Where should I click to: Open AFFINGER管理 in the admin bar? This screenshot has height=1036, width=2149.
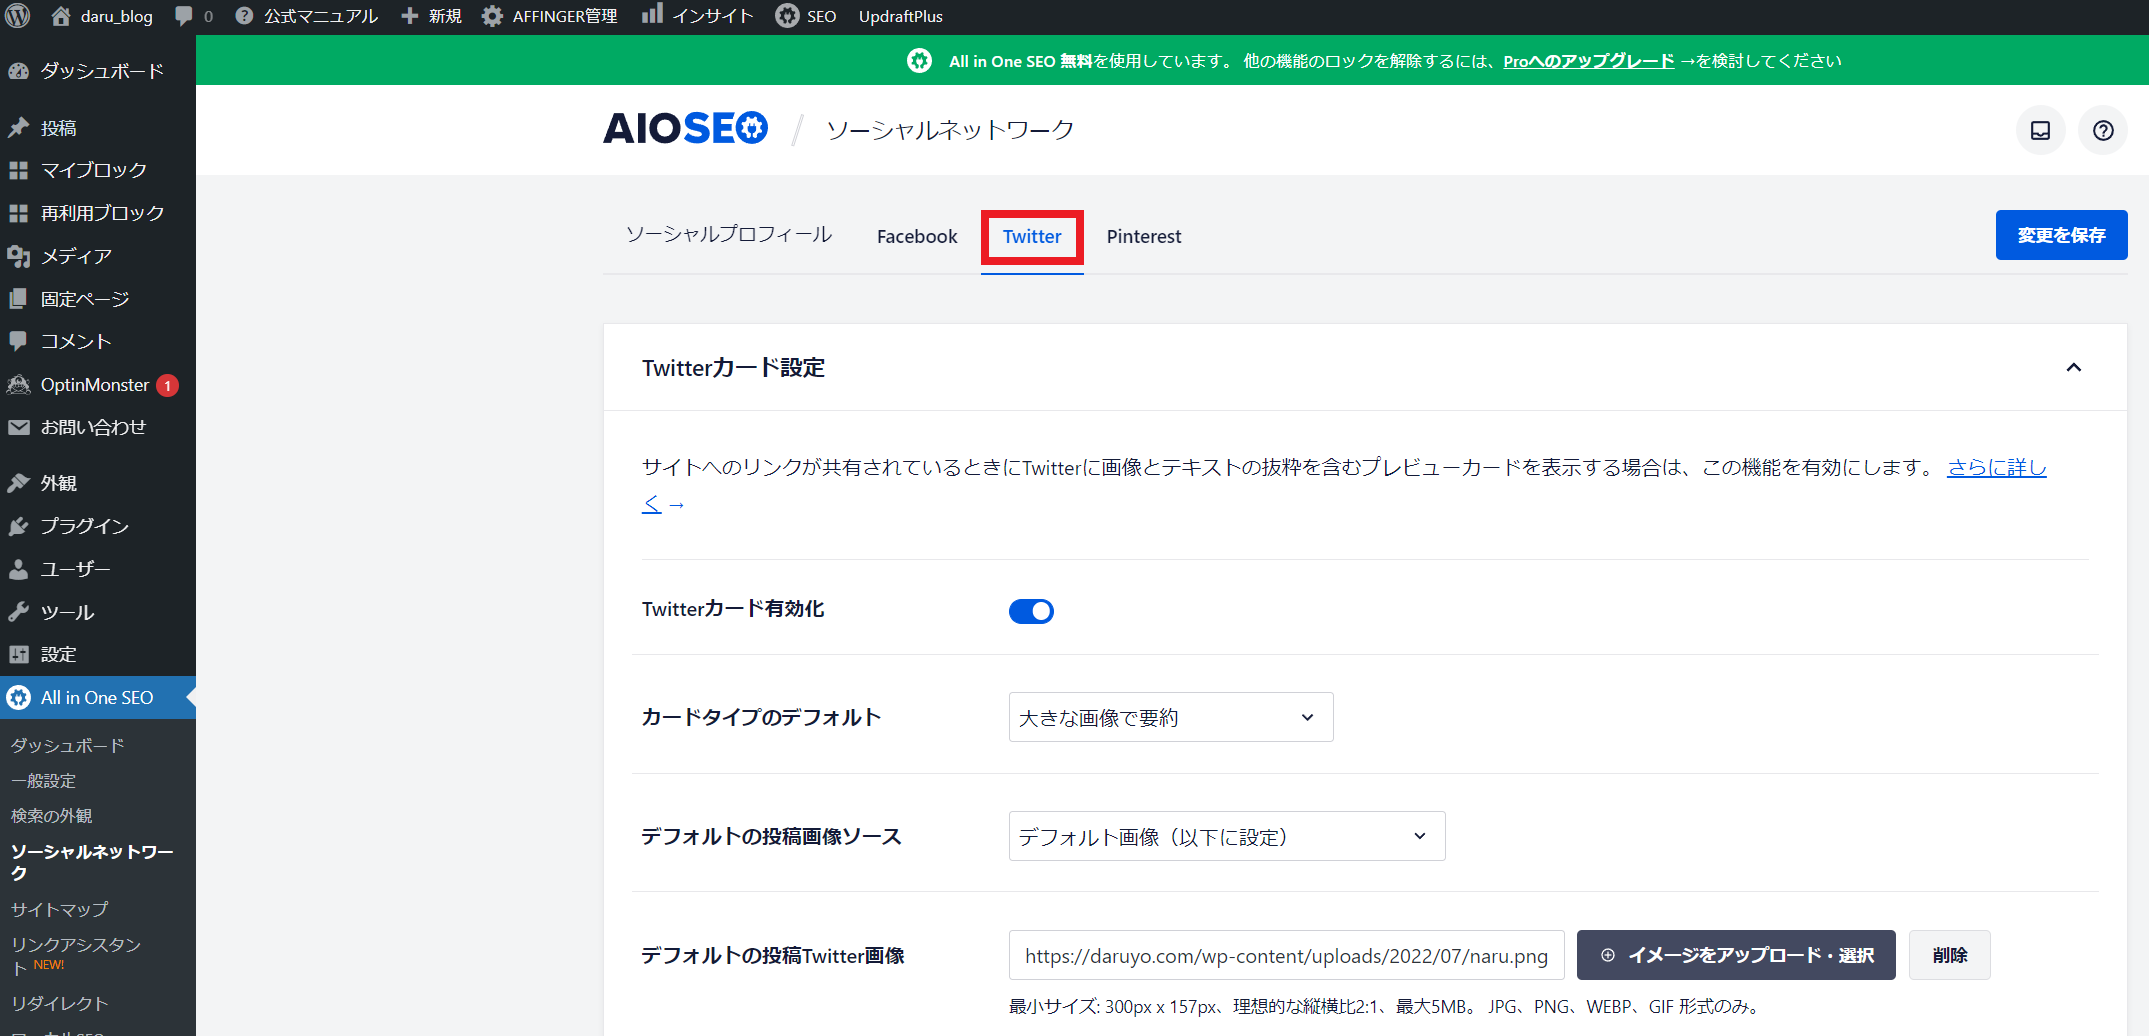point(550,16)
